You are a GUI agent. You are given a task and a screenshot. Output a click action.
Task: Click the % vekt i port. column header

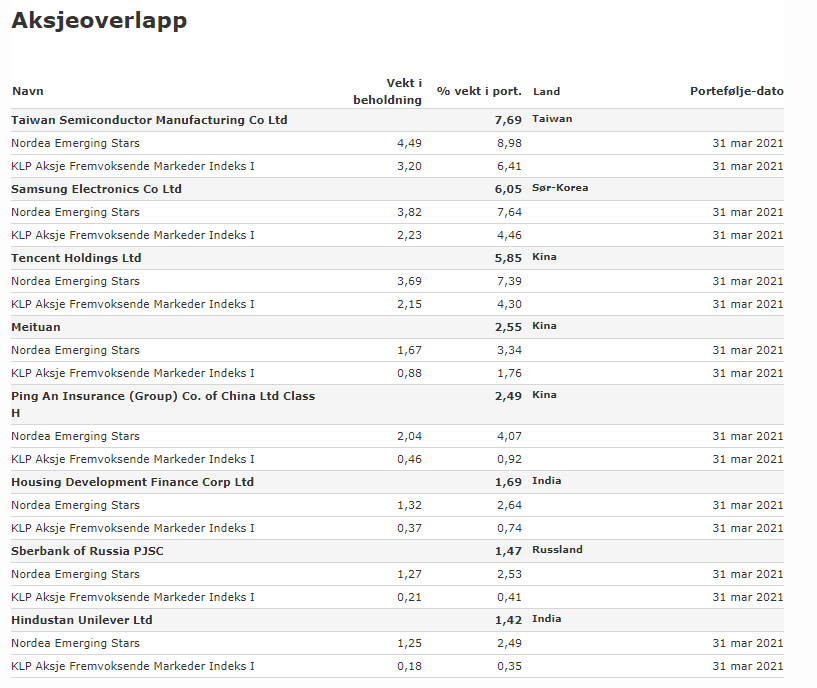click(479, 91)
